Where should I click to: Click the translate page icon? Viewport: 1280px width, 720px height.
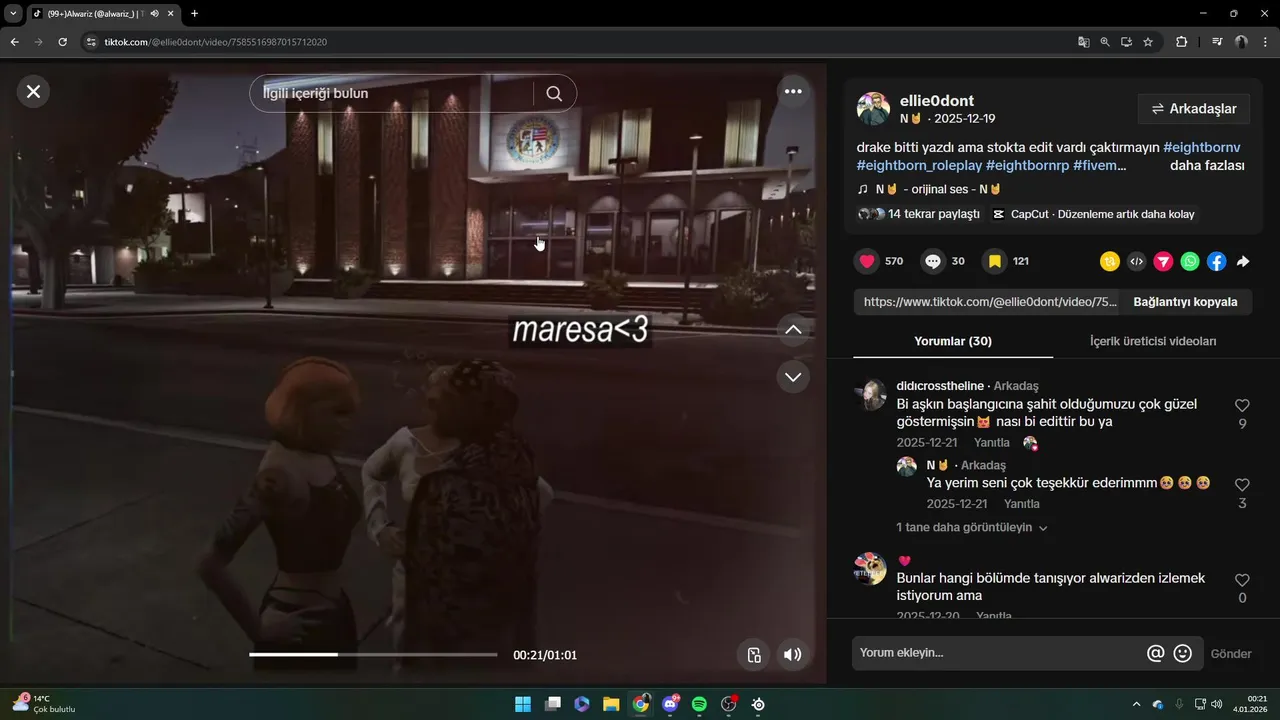(1084, 42)
